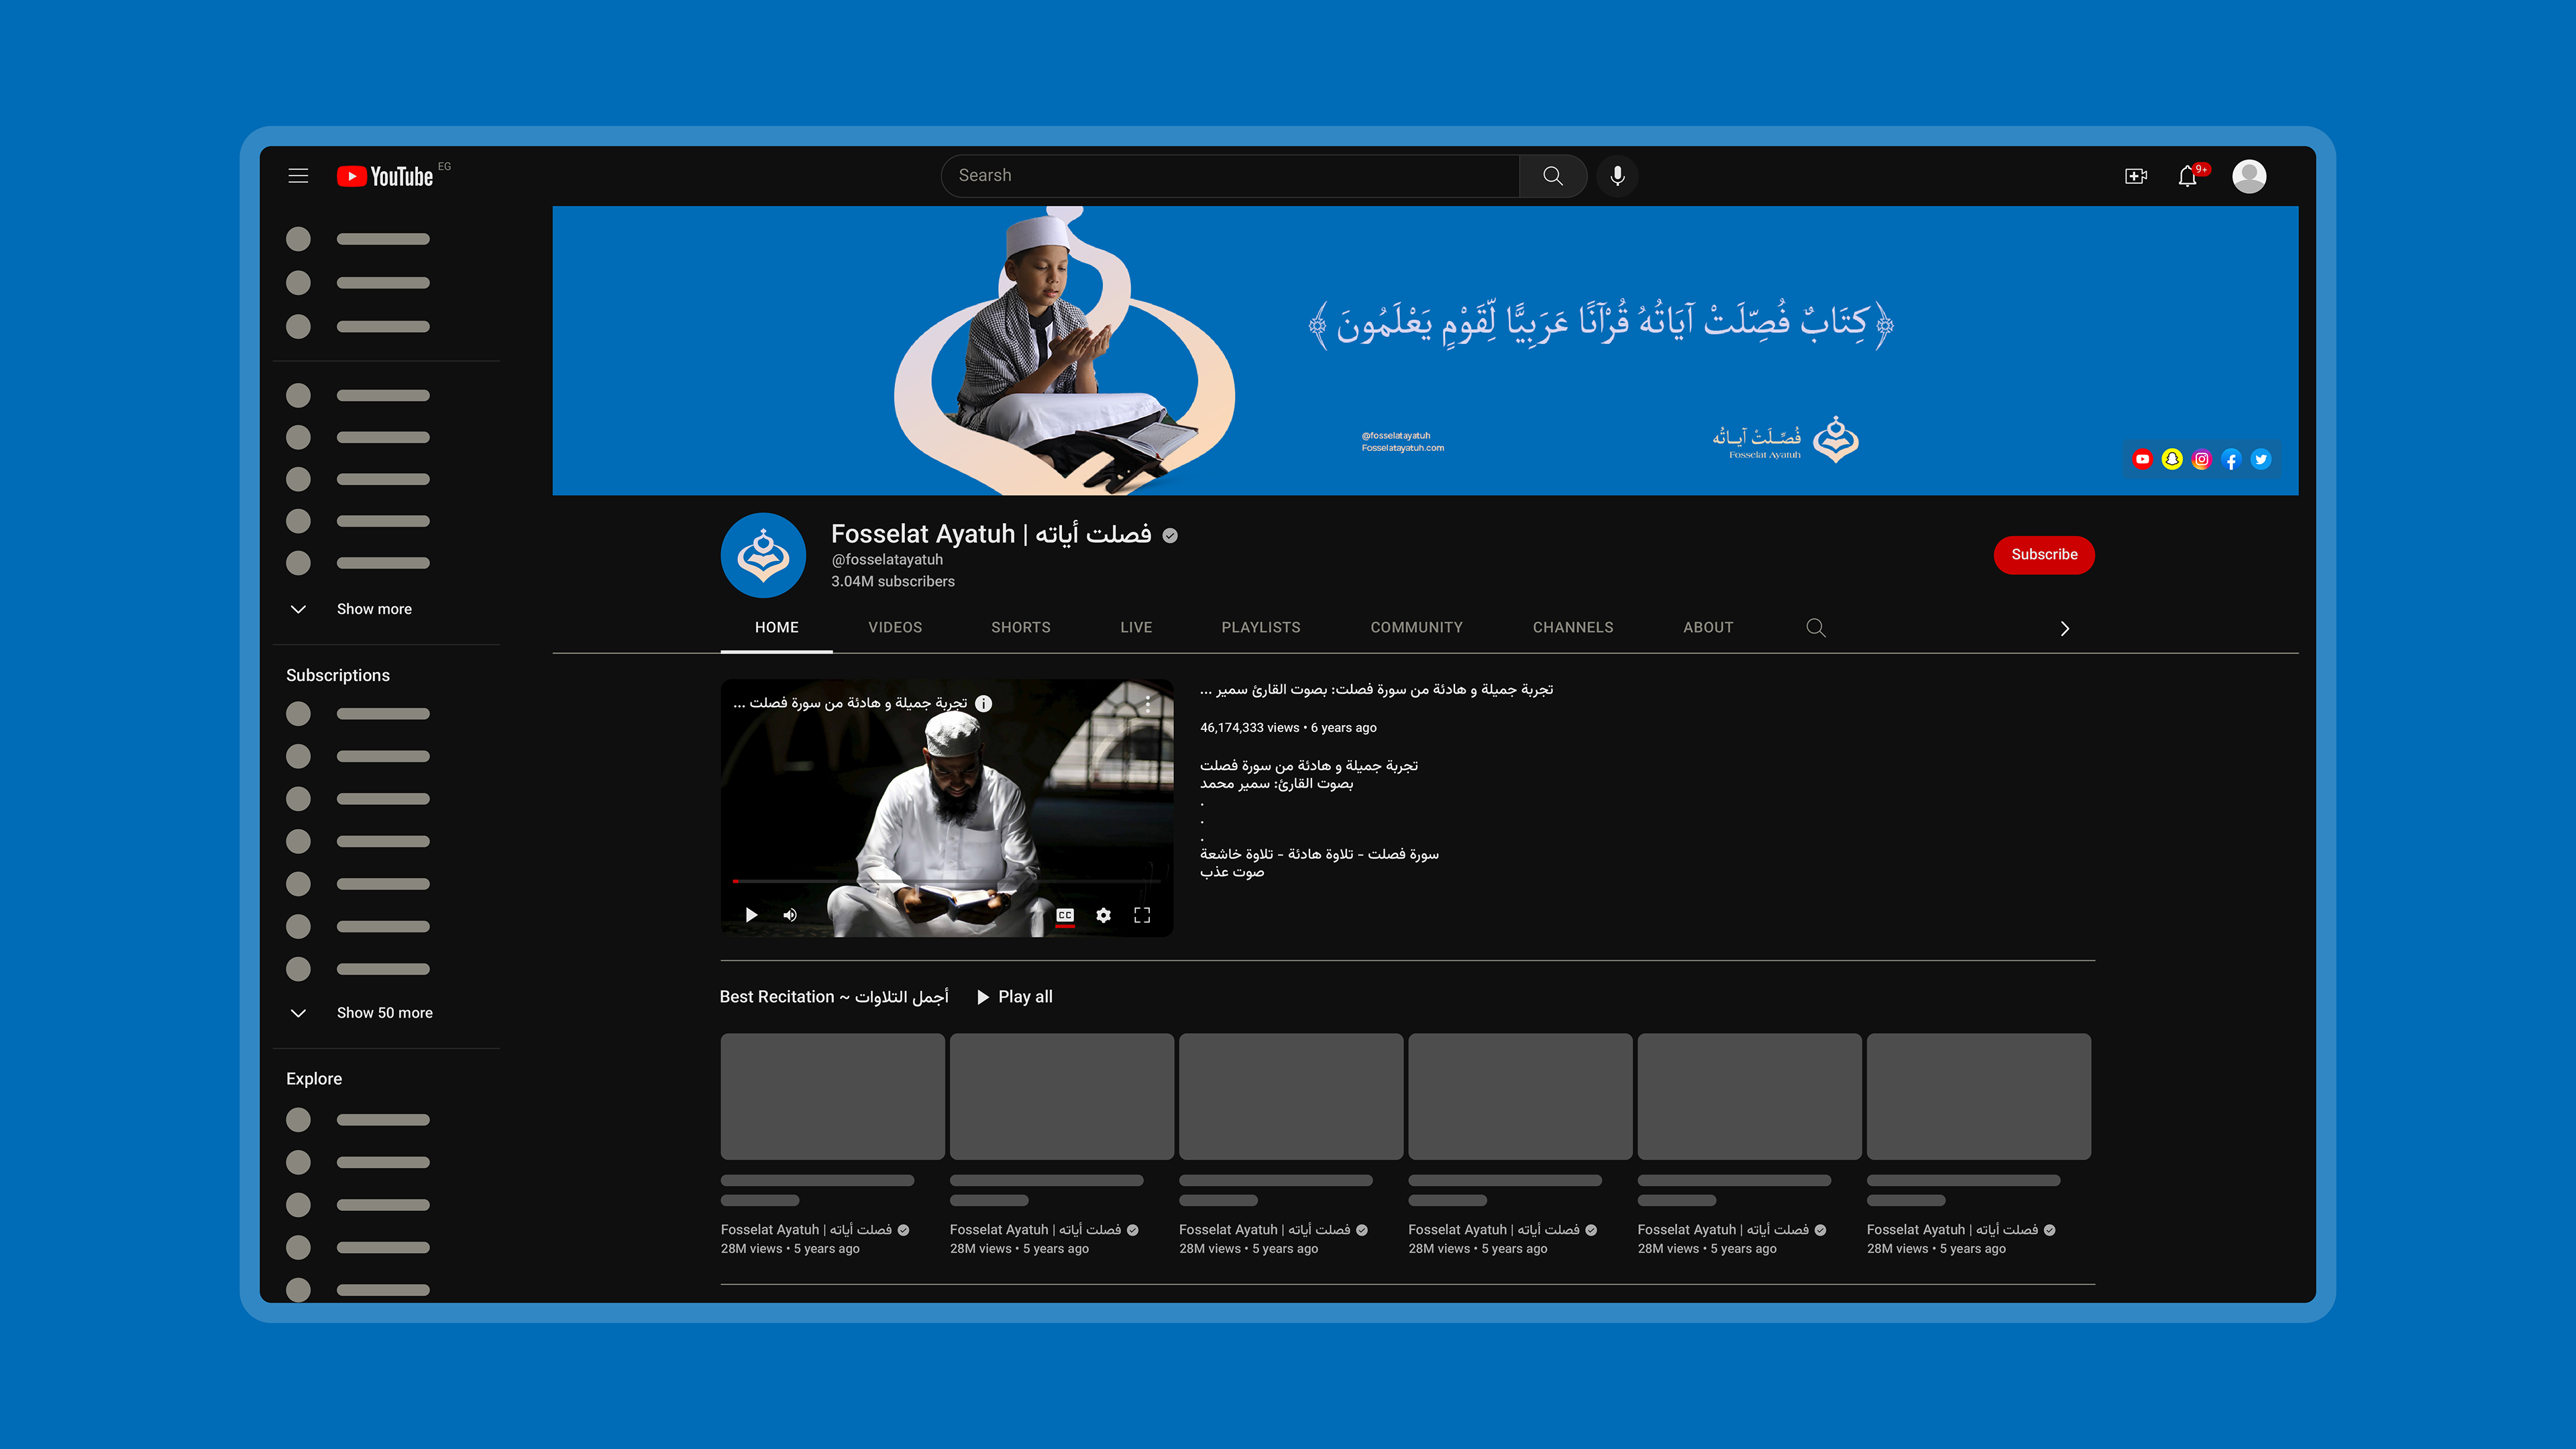Click the channel name Fosselat Ayatuh heading

coord(991,535)
